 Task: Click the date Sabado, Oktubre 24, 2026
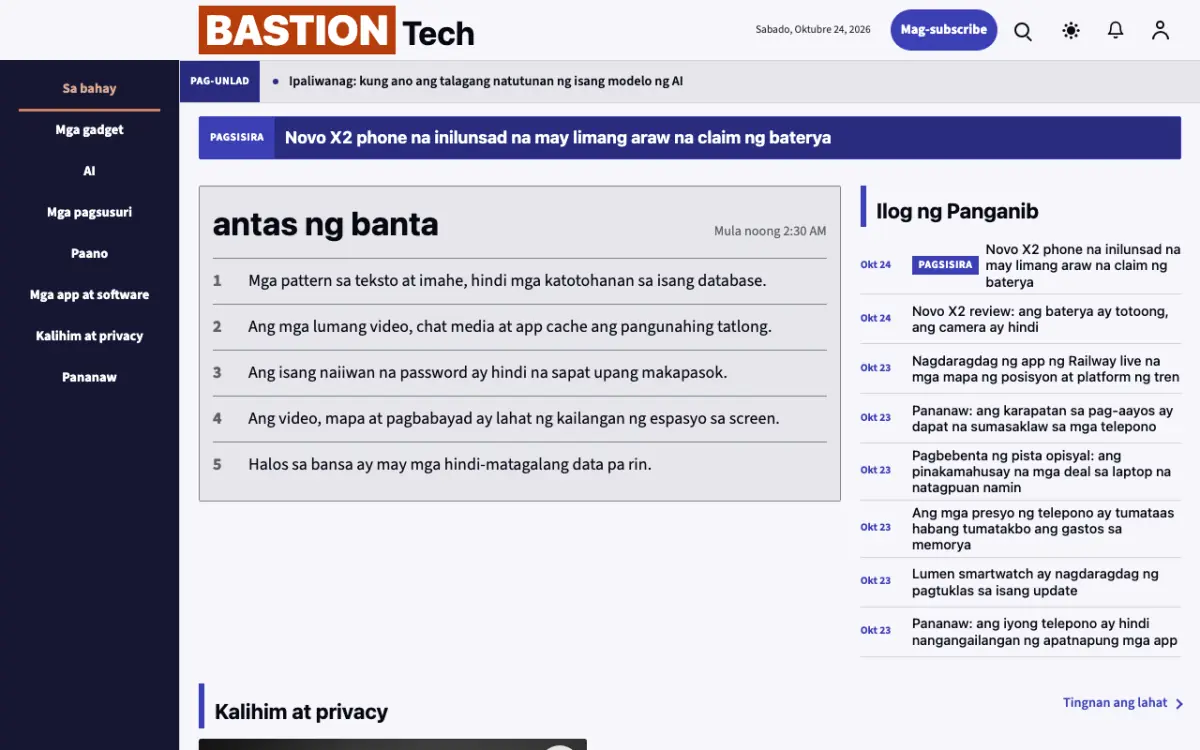pyautogui.click(x=813, y=30)
